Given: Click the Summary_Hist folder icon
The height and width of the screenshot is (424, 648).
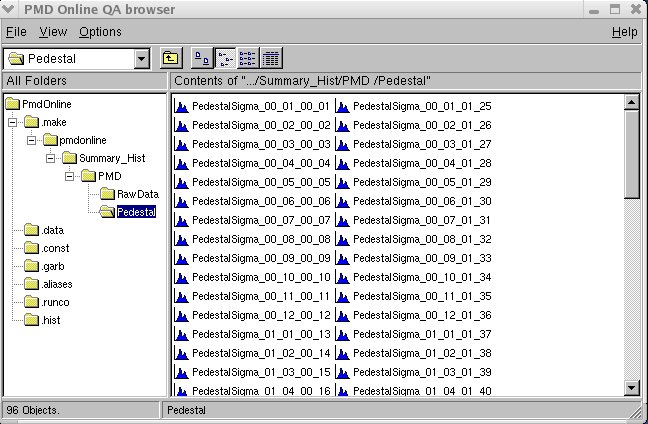Looking at the screenshot, I should [69, 158].
